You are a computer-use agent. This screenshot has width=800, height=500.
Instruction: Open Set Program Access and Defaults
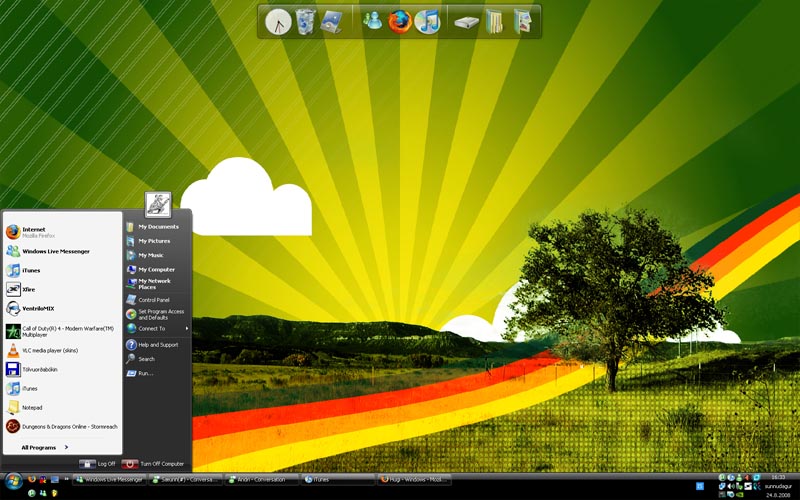(x=157, y=314)
